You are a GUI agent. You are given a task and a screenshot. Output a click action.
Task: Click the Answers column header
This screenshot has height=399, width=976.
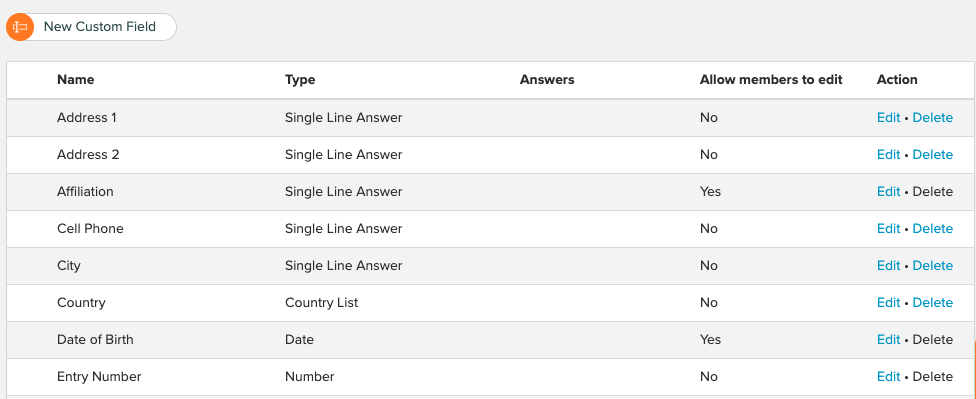(x=547, y=80)
